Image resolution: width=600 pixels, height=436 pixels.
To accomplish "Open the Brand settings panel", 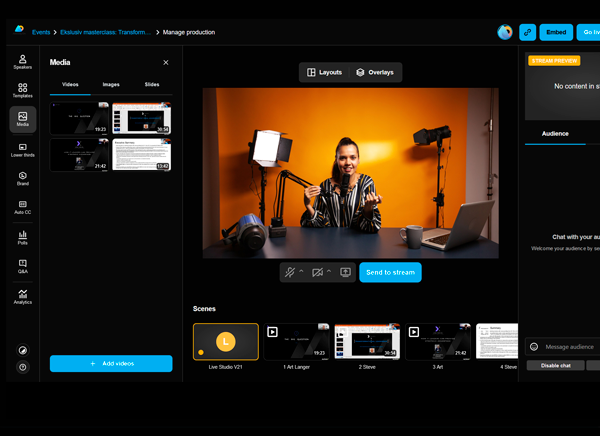I will click(x=23, y=178).
